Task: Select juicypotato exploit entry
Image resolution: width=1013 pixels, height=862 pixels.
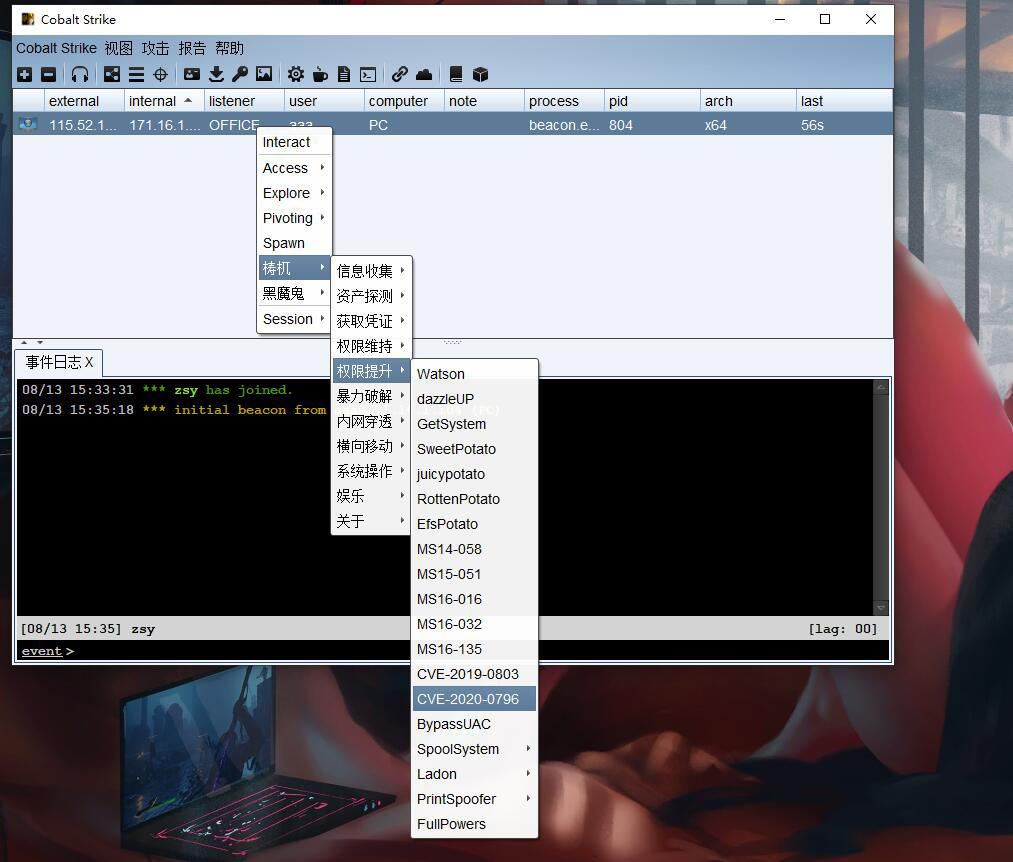Action: pyautogui.click(x=474, y=474)
